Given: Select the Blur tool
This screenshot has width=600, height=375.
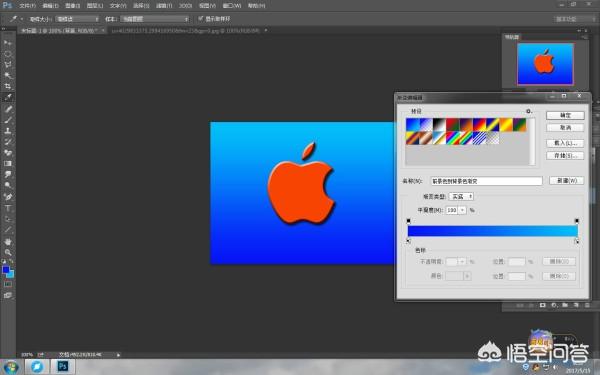Looking at the screenshot, I should click(x=8, y=174).
